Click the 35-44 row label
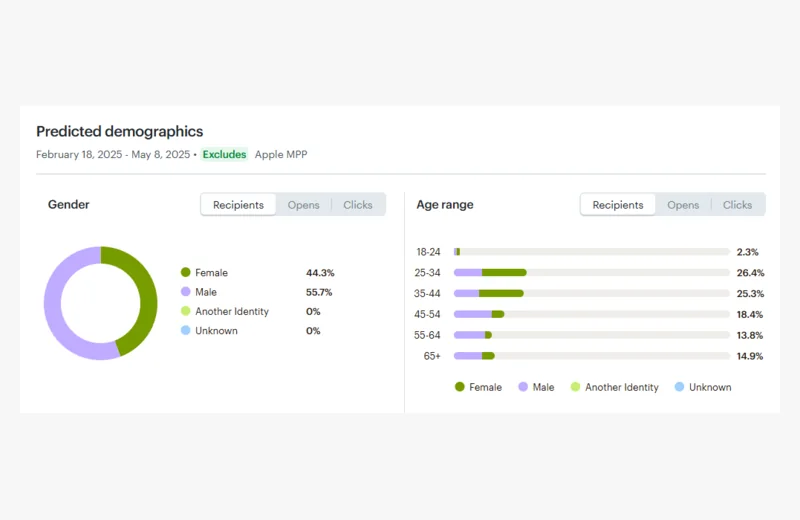This screenshot has width=800, height=520. click(x=428, y=294)
